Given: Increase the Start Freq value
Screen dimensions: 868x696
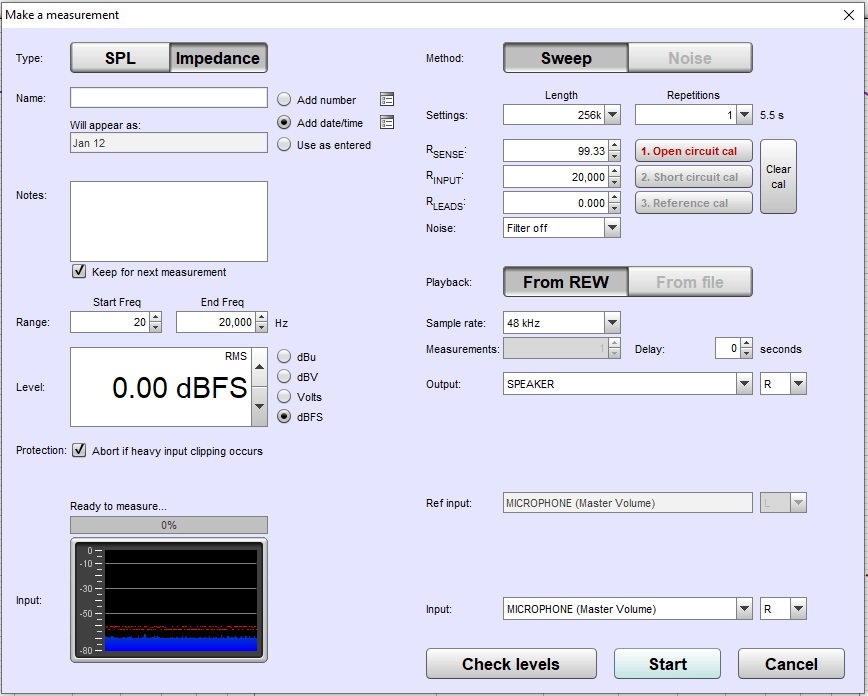Looking at the screenshot, I should [x=156, y=317].
